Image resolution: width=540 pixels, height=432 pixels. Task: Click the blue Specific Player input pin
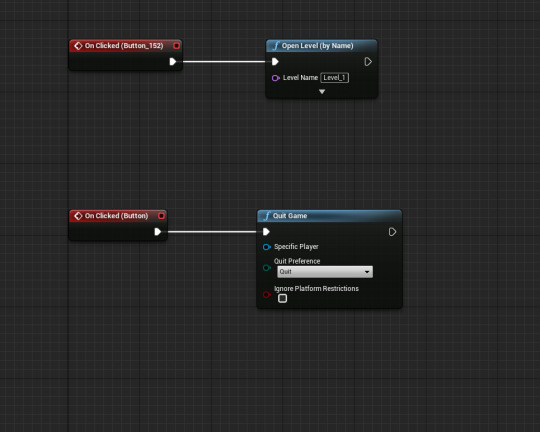[267, 247]
